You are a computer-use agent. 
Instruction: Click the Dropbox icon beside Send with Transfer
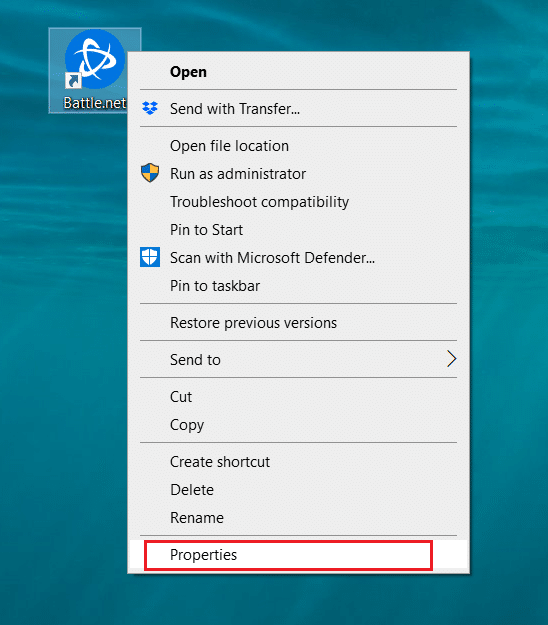click(150, 108)
